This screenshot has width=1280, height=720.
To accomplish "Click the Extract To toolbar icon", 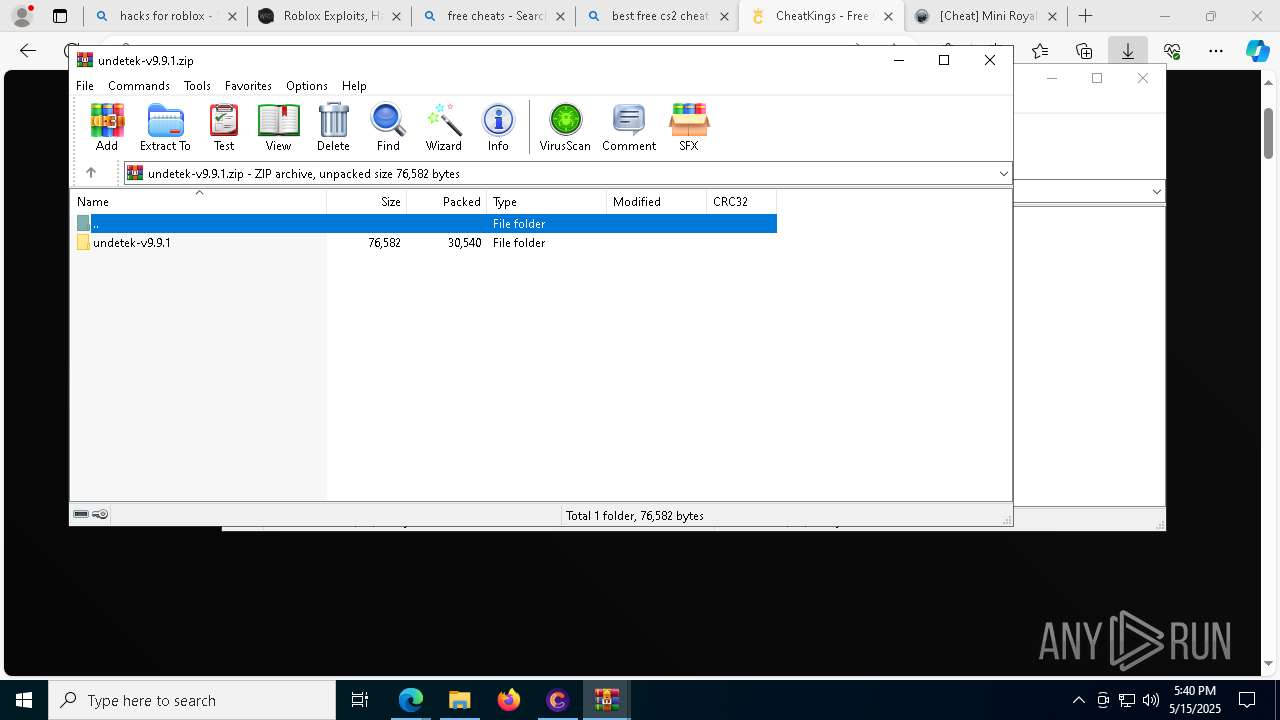I will (165, 127).
